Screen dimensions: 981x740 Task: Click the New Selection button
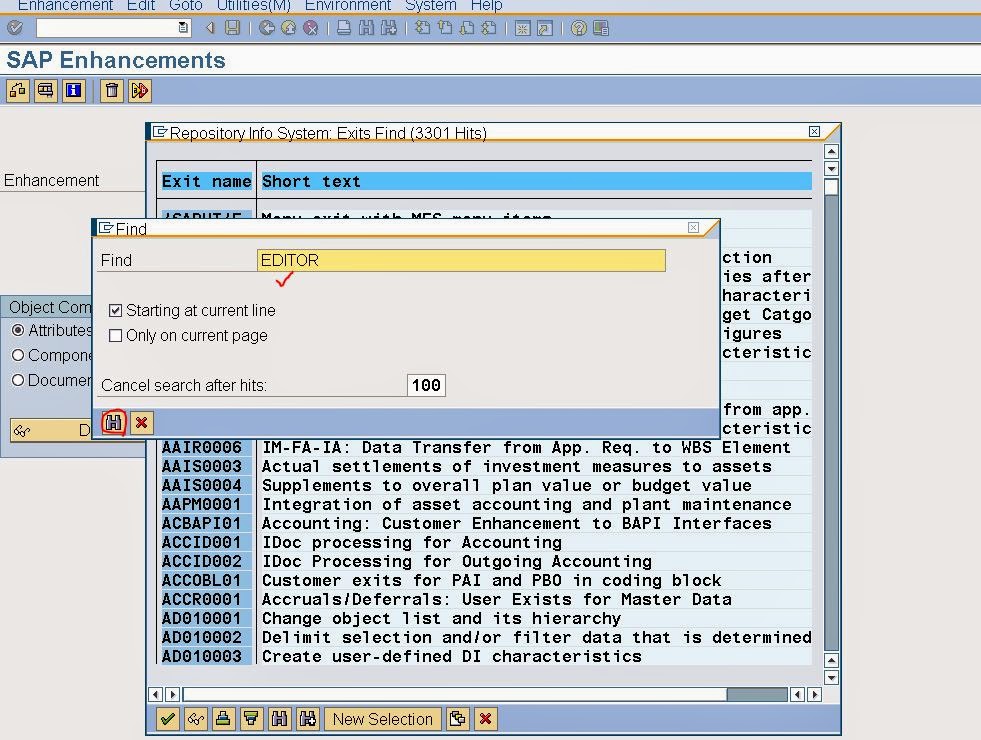(x=382, y=719)
